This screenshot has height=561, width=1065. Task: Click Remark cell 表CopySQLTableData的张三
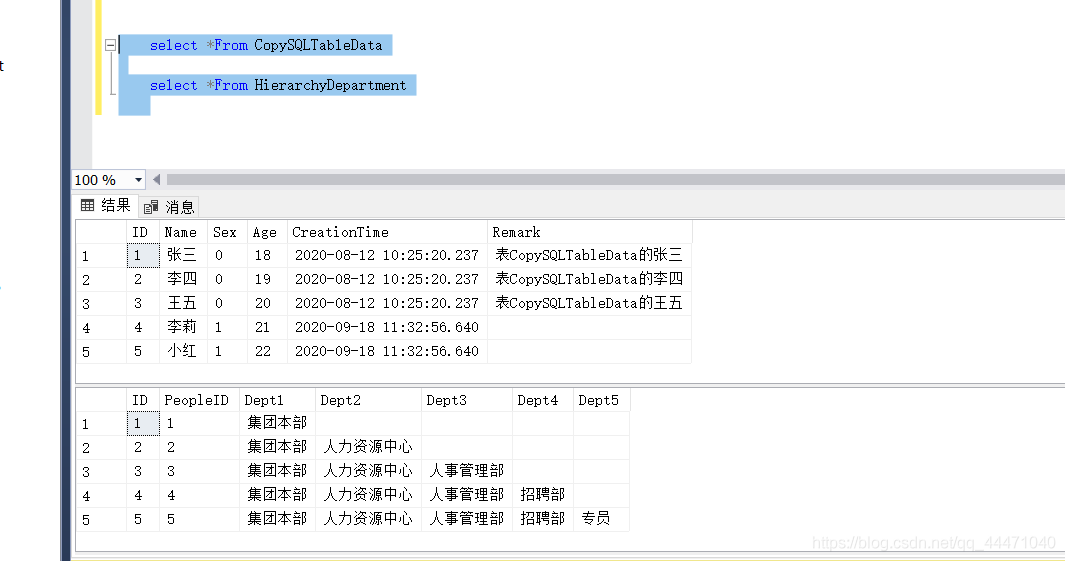590,255
